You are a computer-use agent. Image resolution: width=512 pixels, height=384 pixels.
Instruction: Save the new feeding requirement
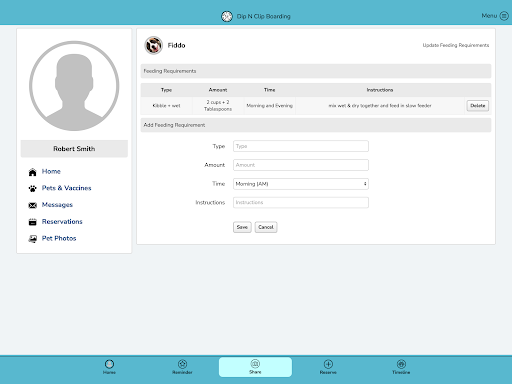click(x=242, y=227)
